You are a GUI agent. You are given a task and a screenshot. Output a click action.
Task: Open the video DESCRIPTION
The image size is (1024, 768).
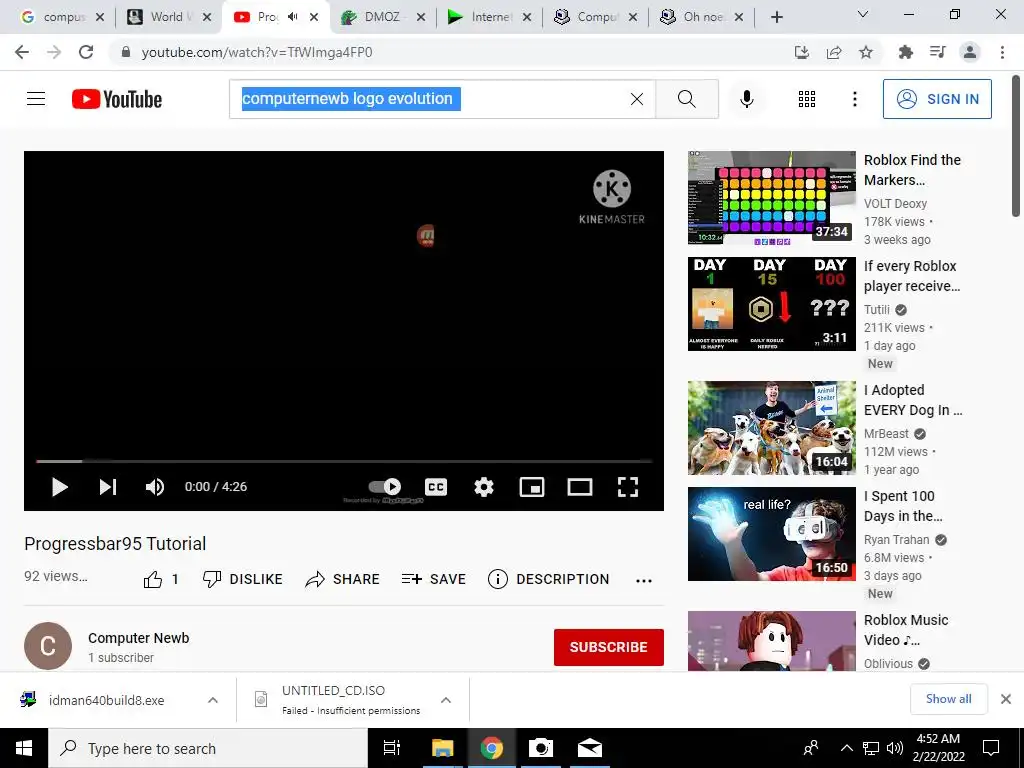click(x=549, y=579)
